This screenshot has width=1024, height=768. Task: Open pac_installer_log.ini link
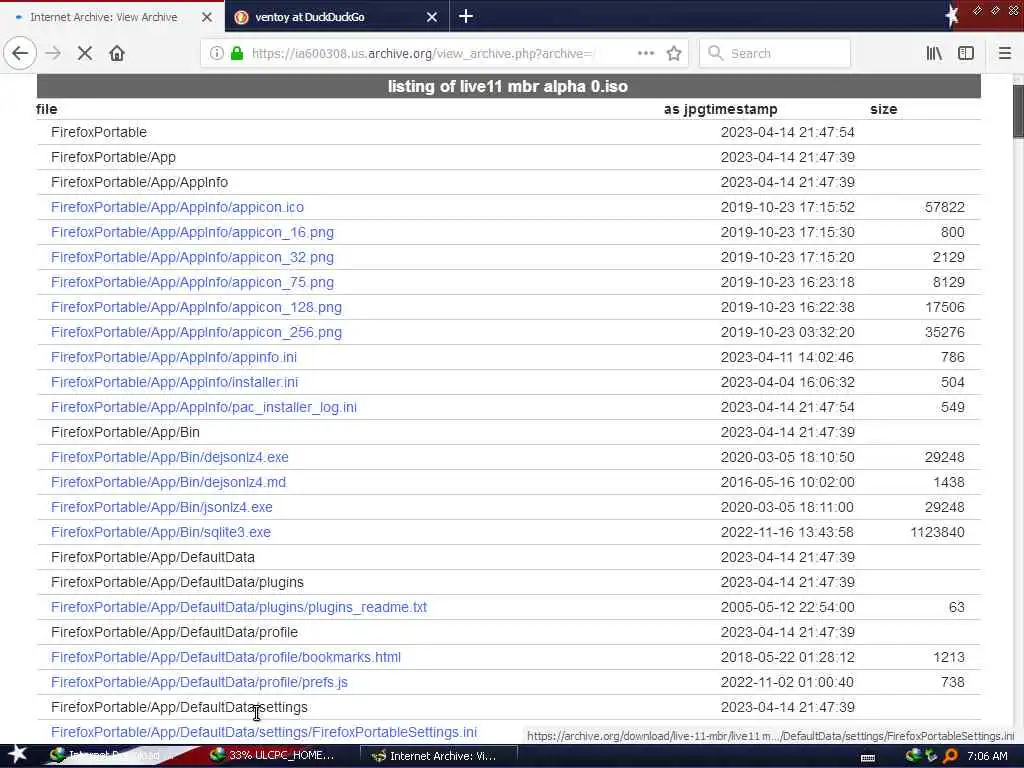[x=204, y=407]
